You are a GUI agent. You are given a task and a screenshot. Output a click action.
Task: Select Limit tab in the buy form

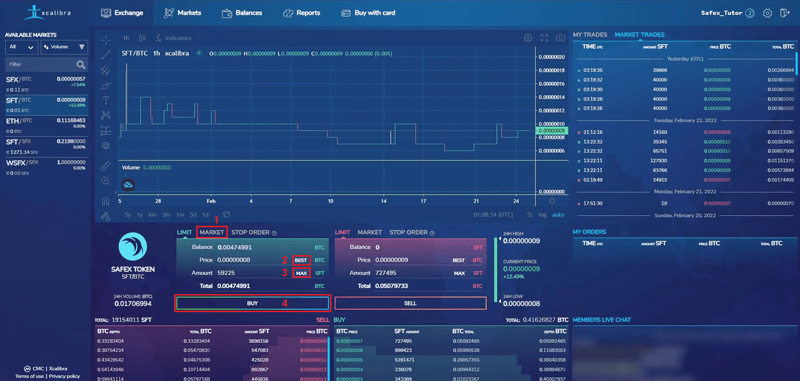[x=184, y=232]
